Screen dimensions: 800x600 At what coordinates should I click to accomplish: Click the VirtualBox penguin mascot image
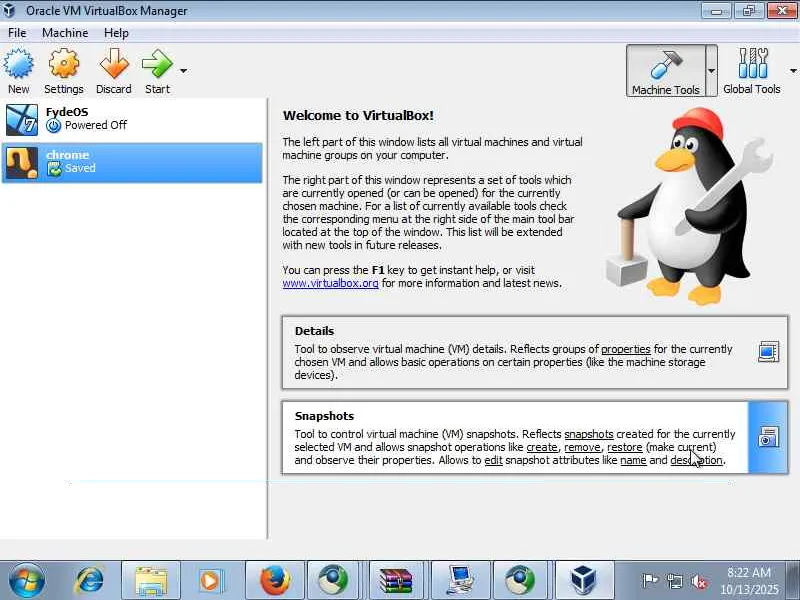689,206
